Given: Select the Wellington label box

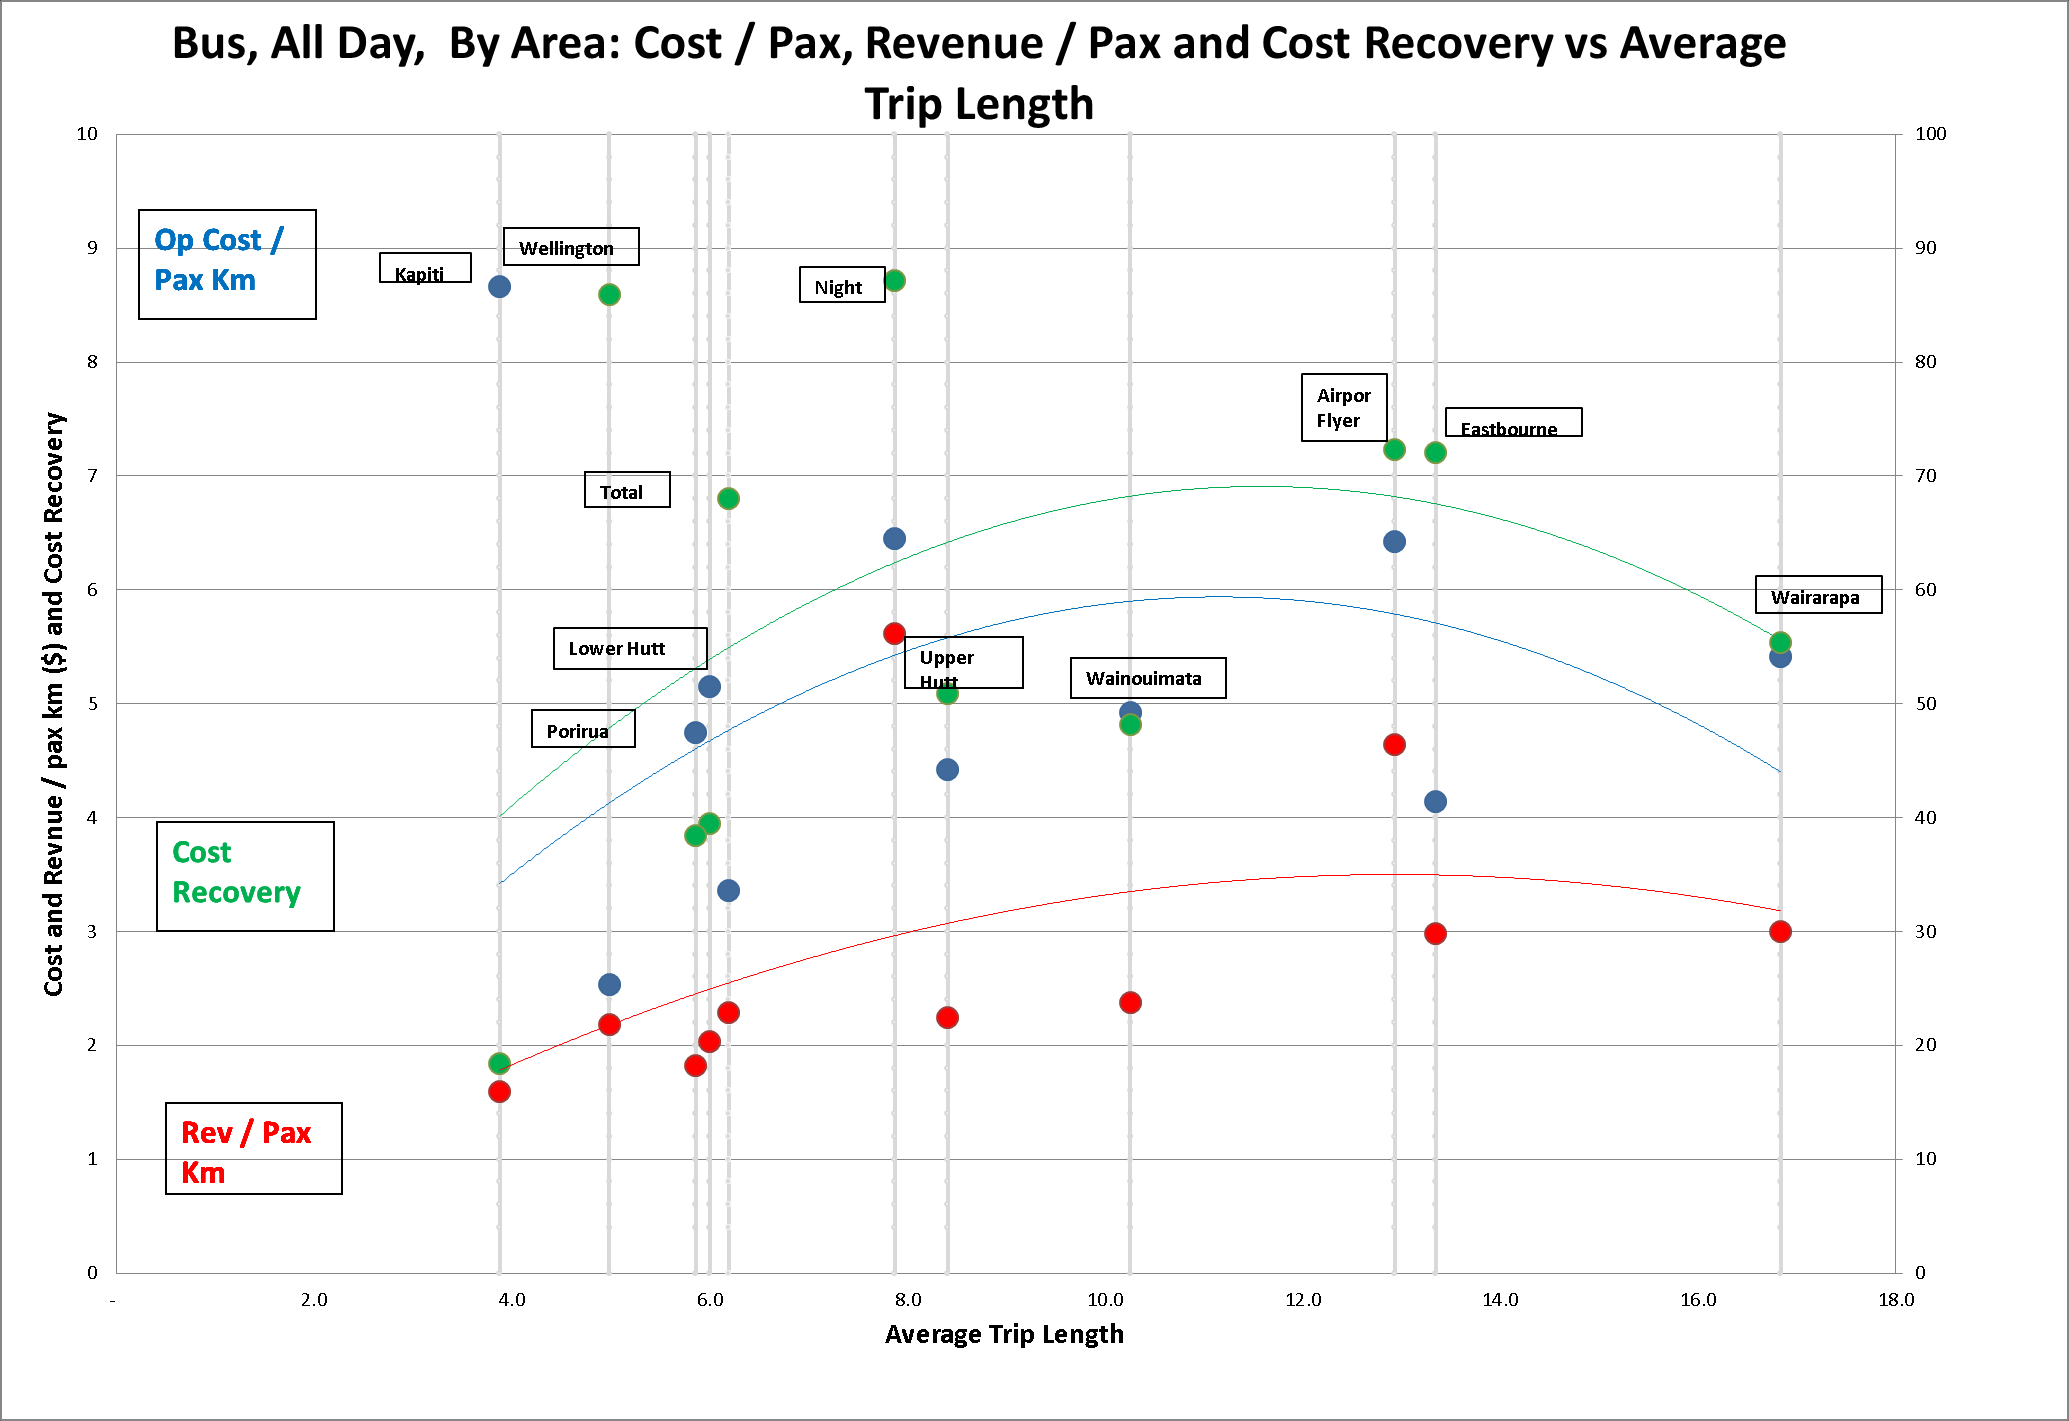Looking at the screenshot, I should click(x=570, y=247).
